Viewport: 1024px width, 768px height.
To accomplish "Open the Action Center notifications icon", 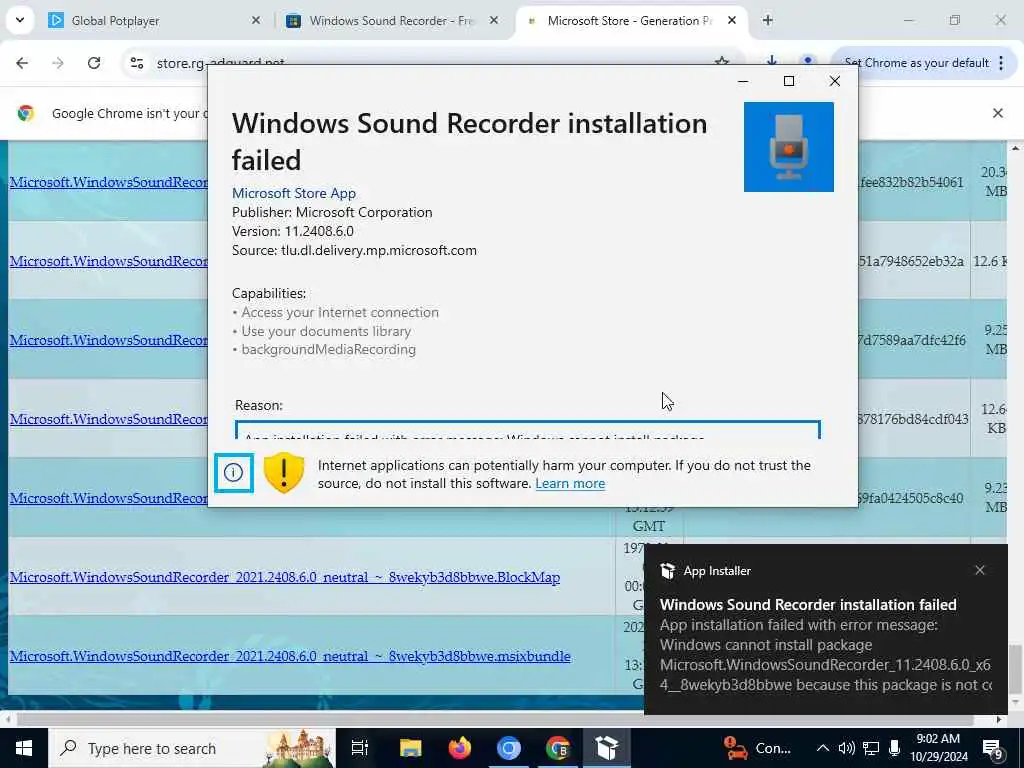I will 992,748.
